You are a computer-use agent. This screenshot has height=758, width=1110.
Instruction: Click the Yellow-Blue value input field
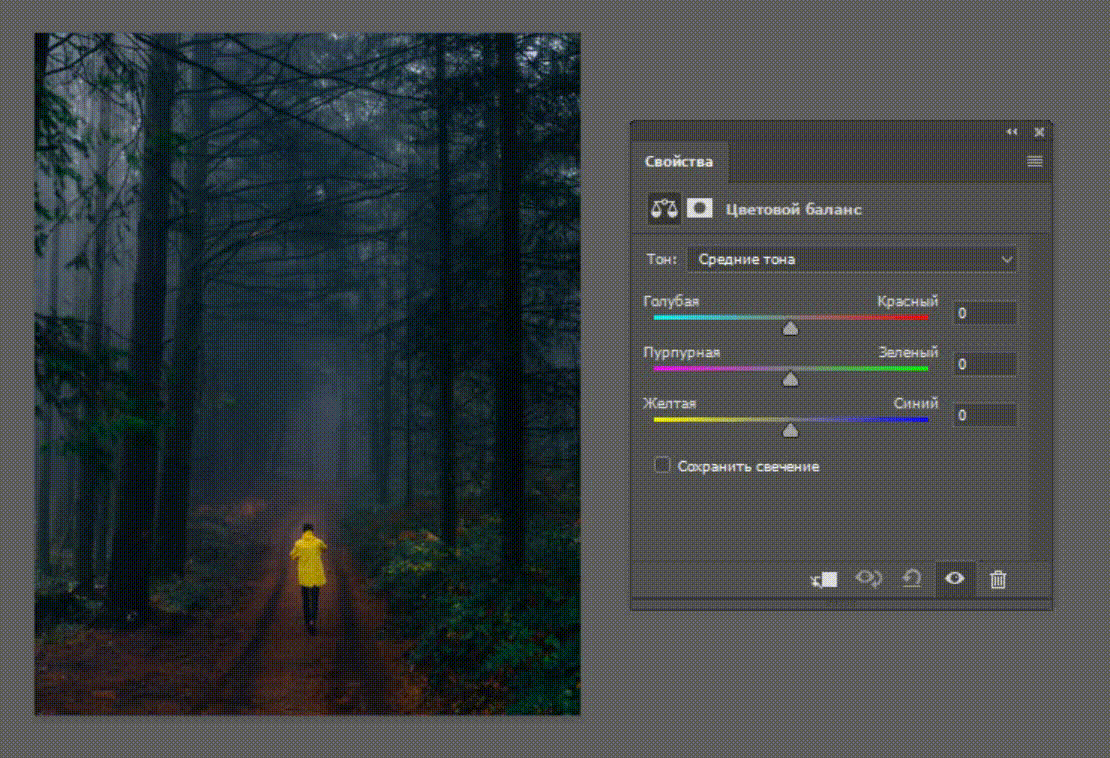tap(985, 415)
